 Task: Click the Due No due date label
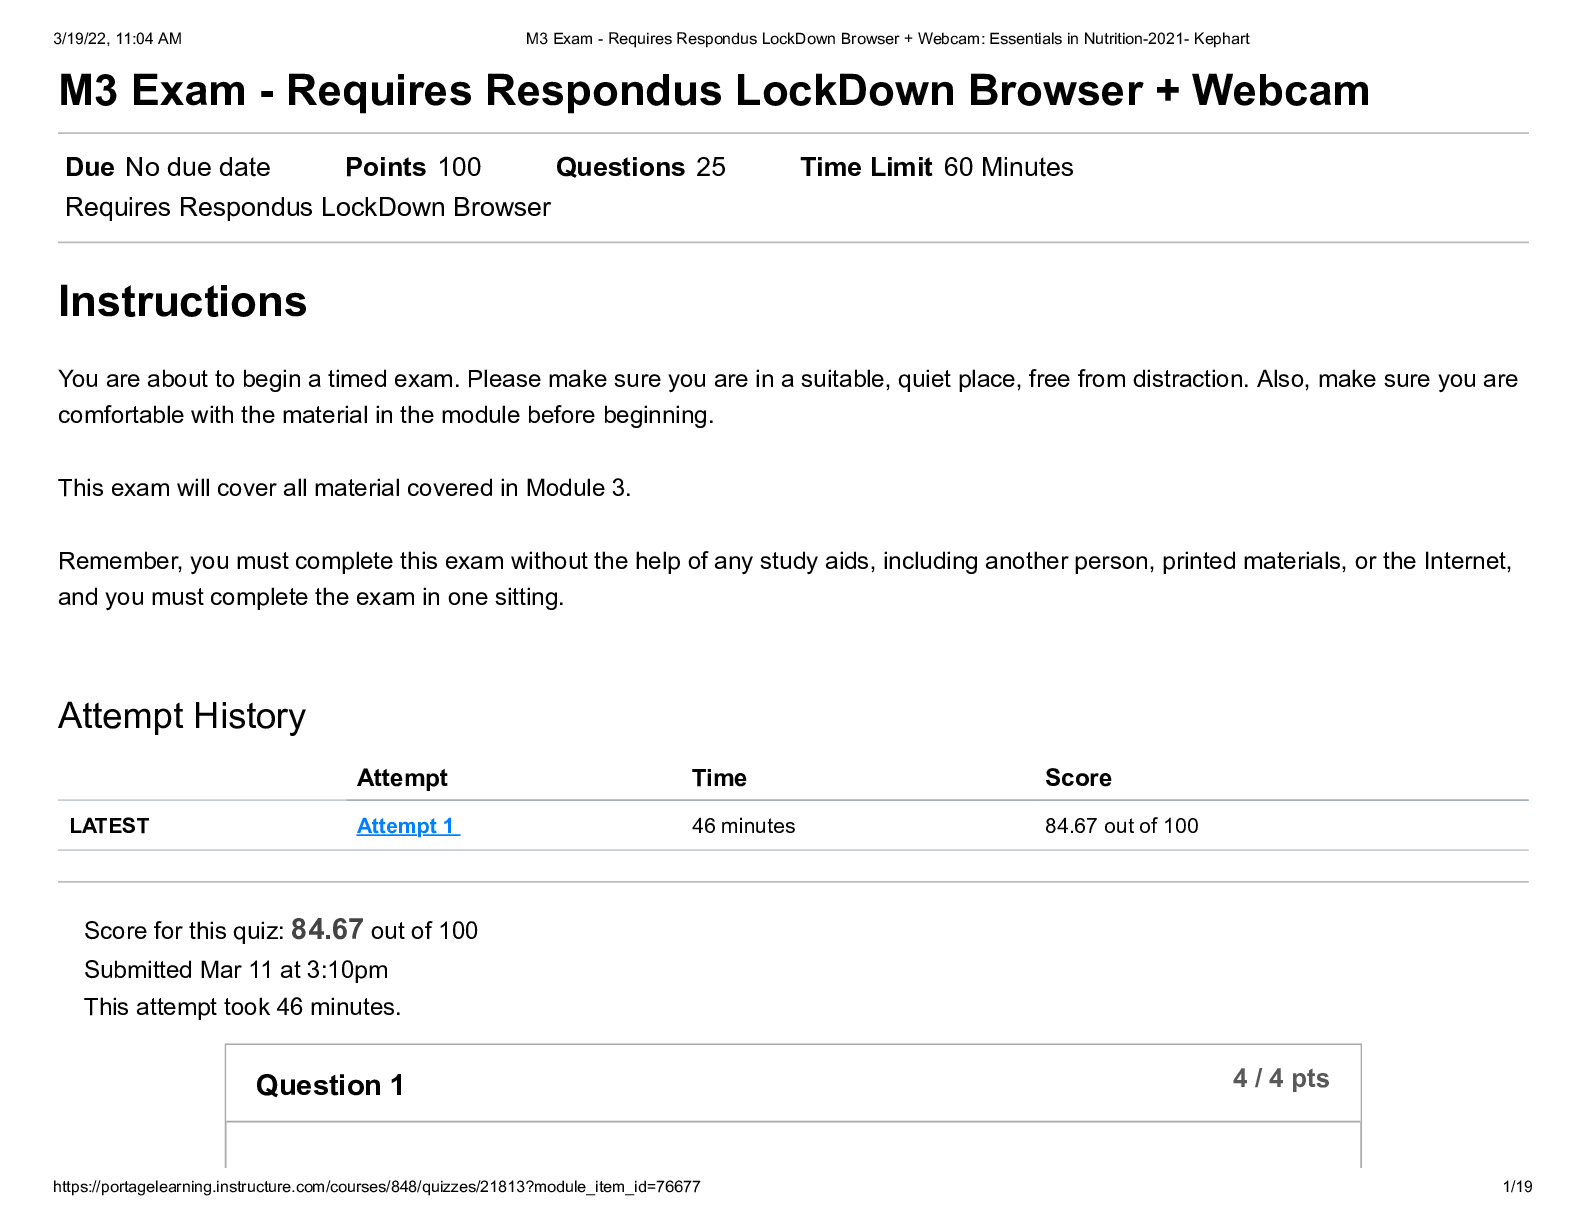(x=168, y=167)
